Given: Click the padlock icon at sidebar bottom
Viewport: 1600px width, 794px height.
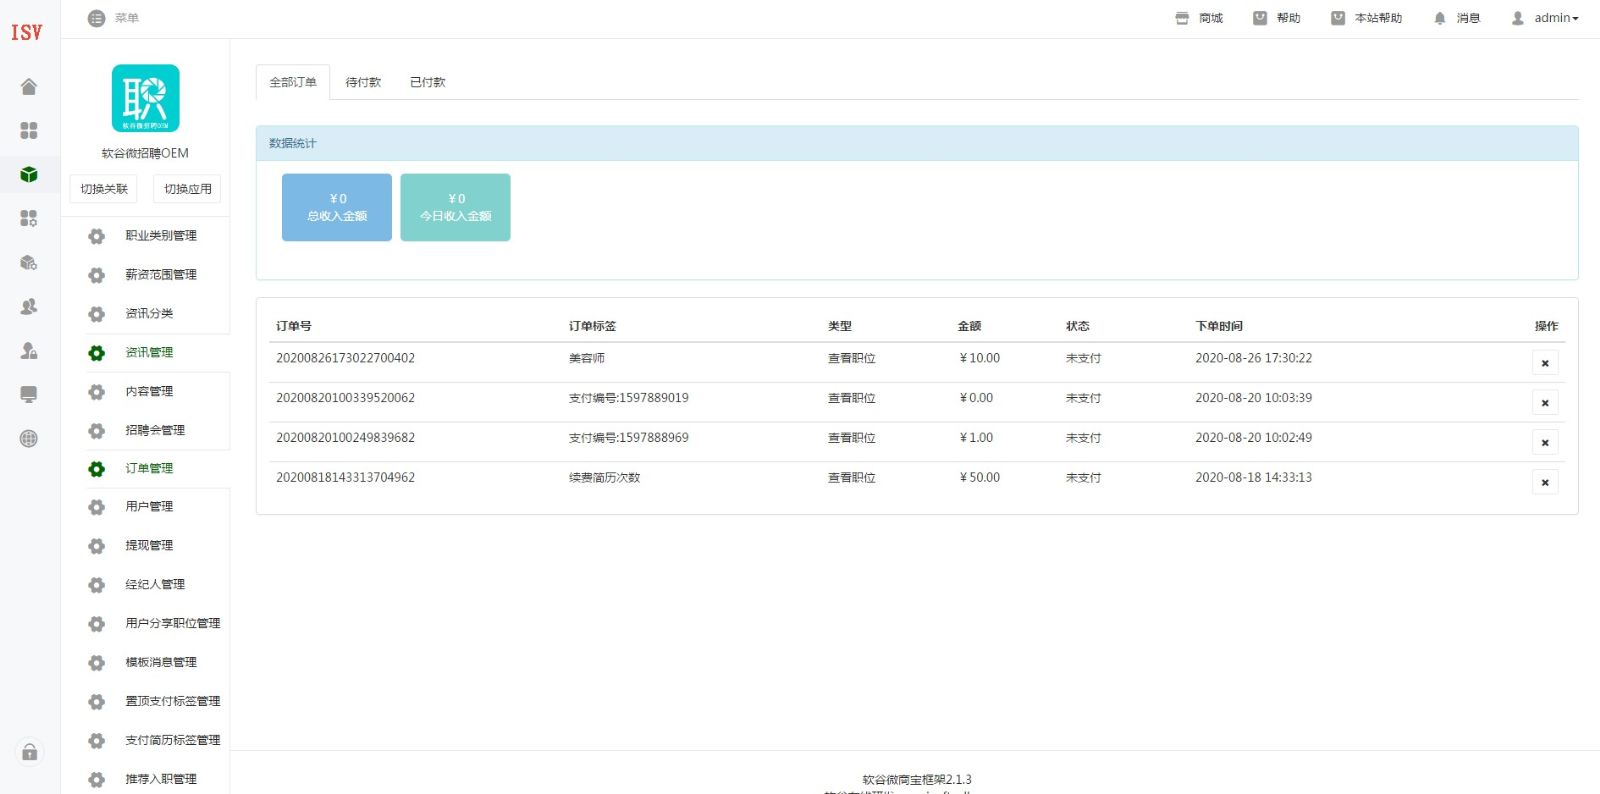Looking at the screenshot, I should (30, 752).
